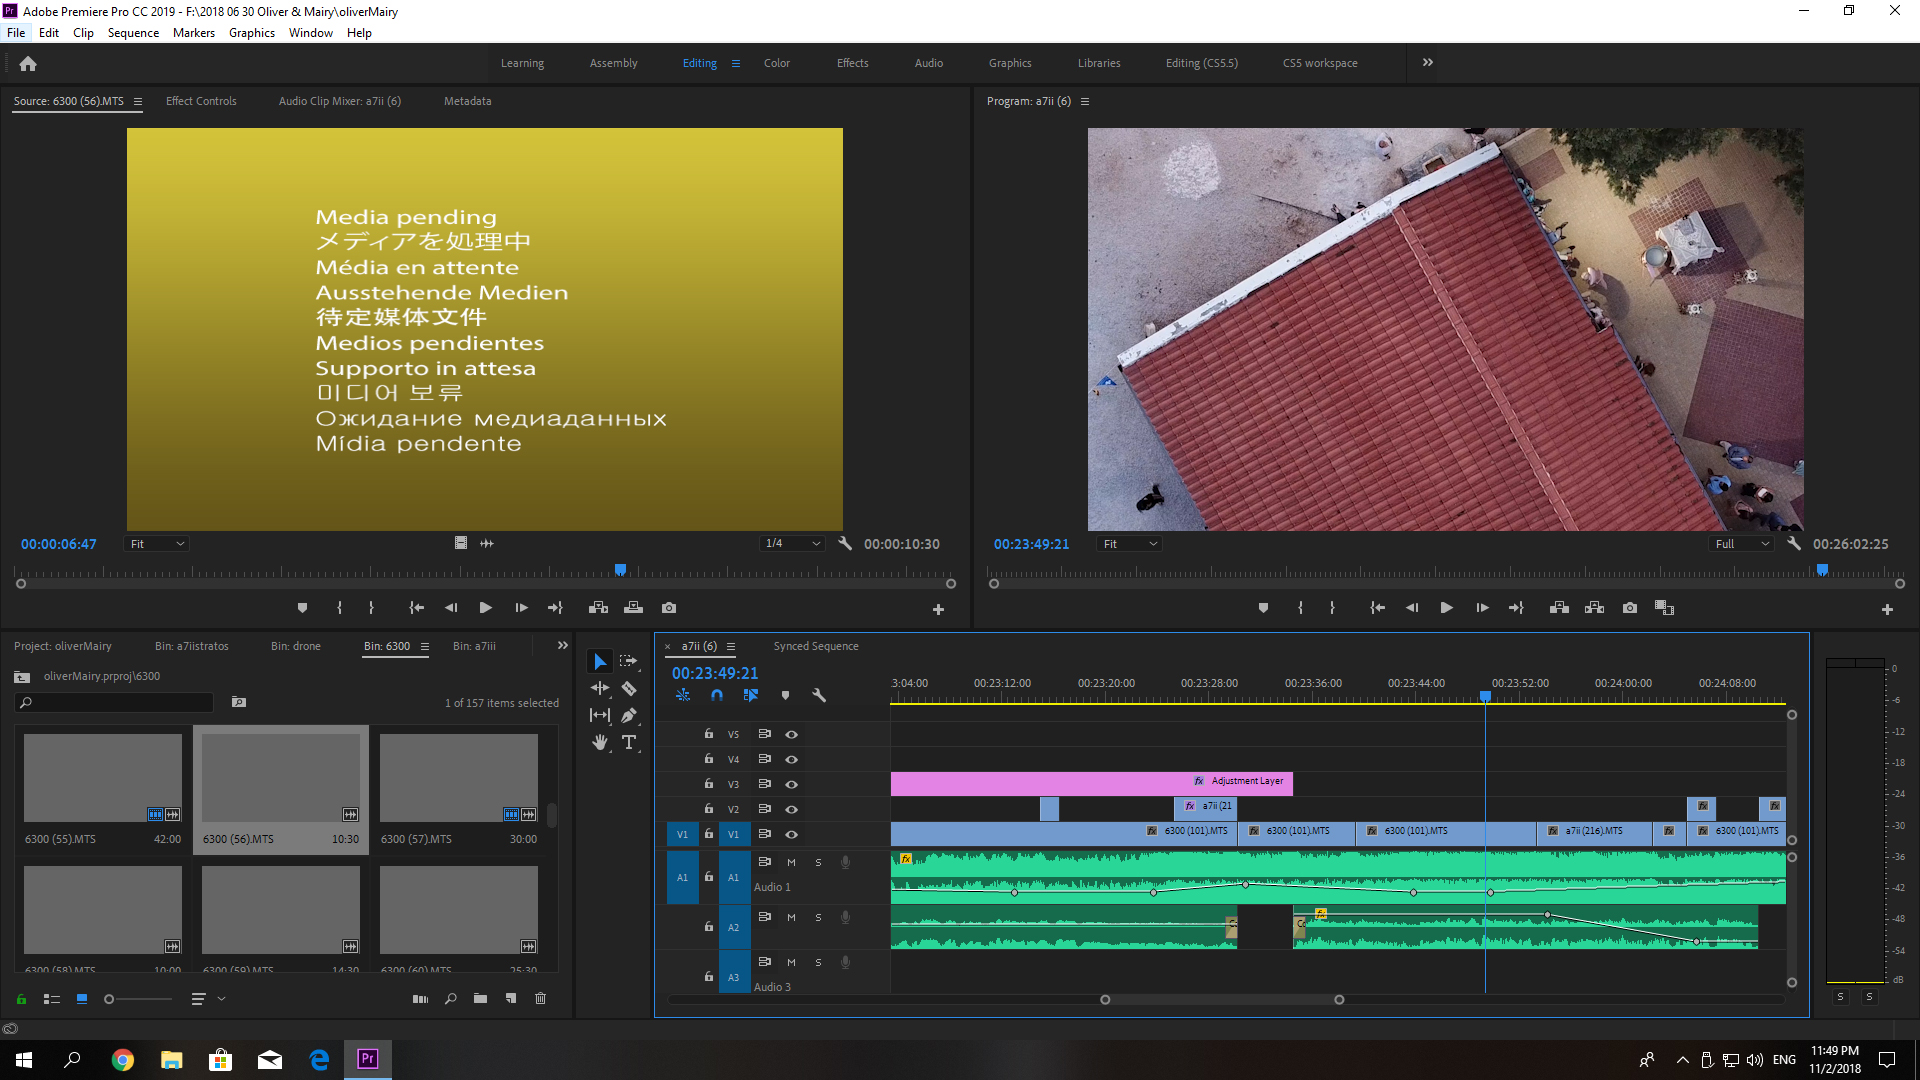This screenshot has height=1080, width=1920.
Task: Click Insert button in Source monitor
Action: coord(598,608)
